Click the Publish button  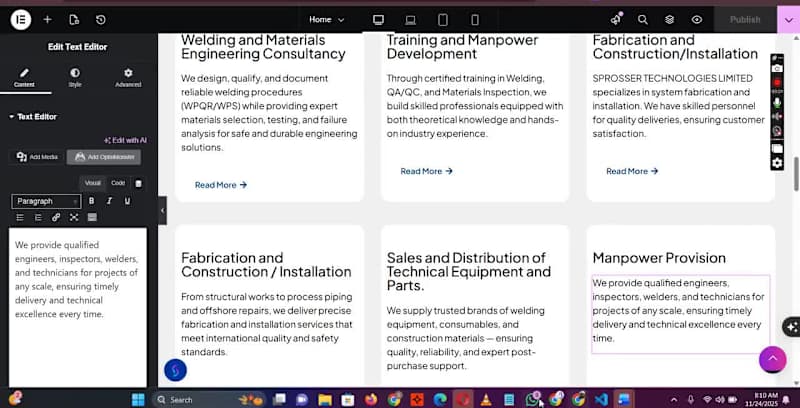pos(745,20)
